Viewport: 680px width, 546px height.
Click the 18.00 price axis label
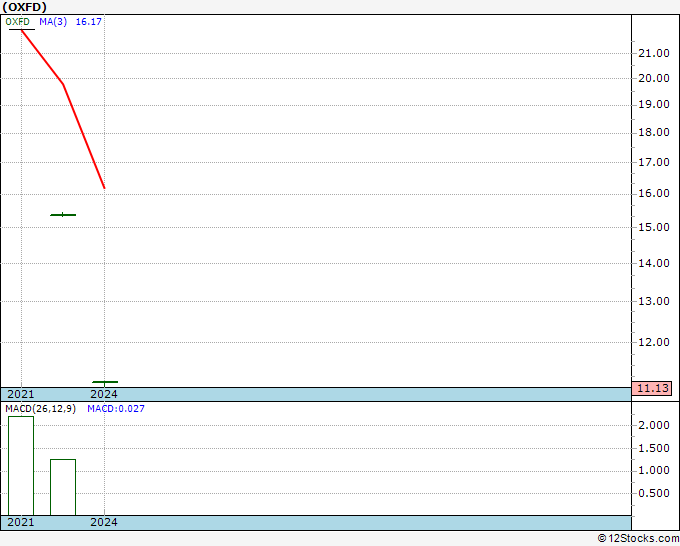654,133
